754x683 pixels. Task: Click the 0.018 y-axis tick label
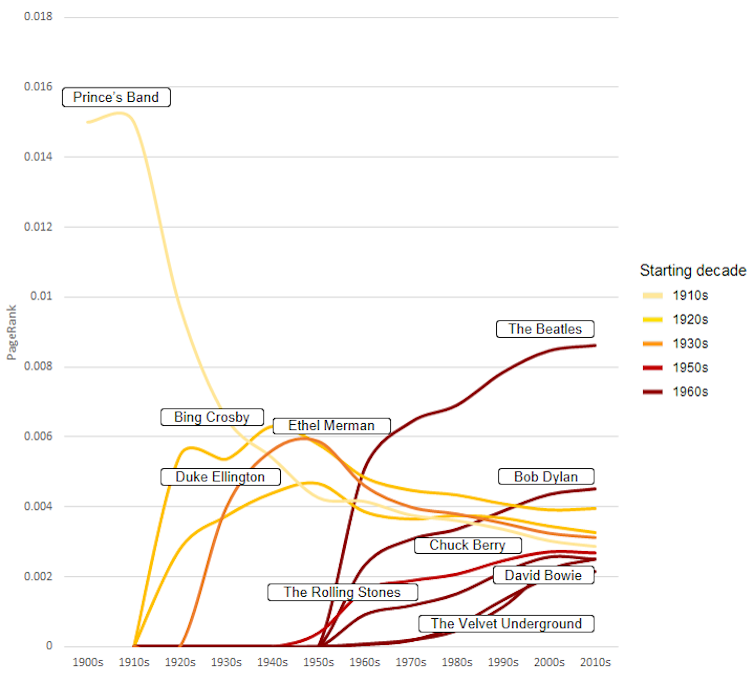(38, 18)
